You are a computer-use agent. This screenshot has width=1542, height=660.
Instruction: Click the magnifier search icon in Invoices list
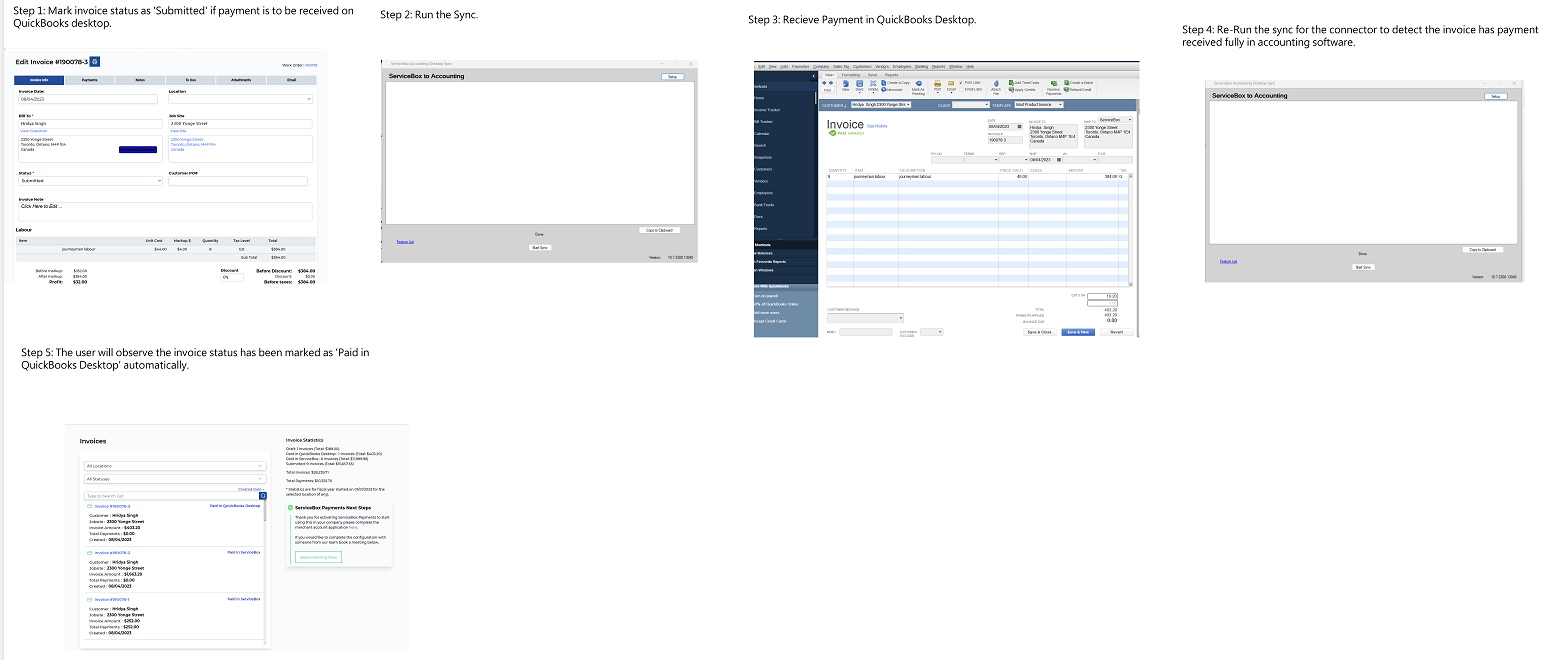[x=263, y=496]
